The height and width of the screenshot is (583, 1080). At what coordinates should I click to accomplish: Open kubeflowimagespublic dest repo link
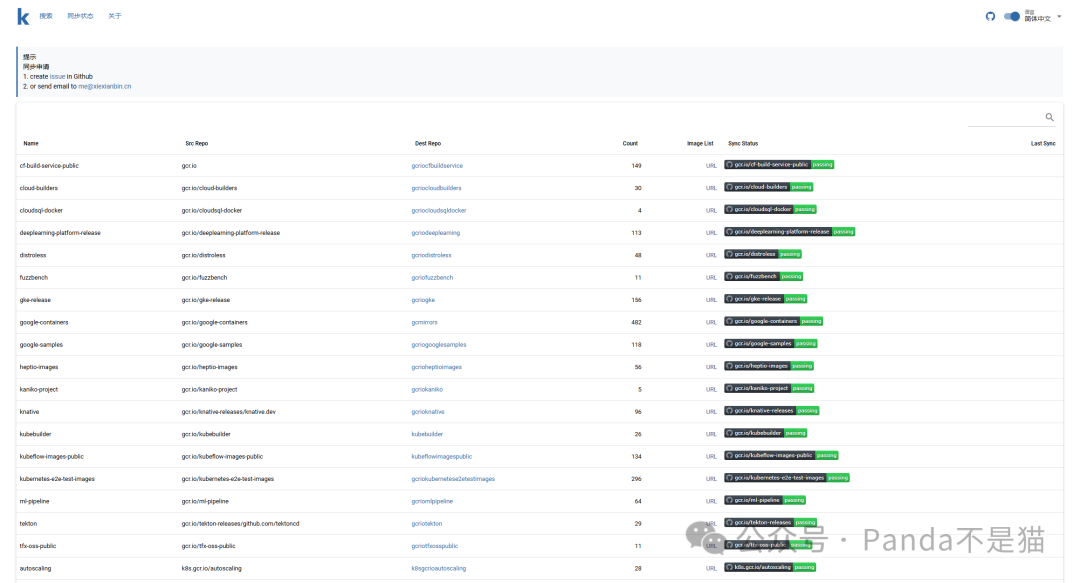click(x=442, y=457)
